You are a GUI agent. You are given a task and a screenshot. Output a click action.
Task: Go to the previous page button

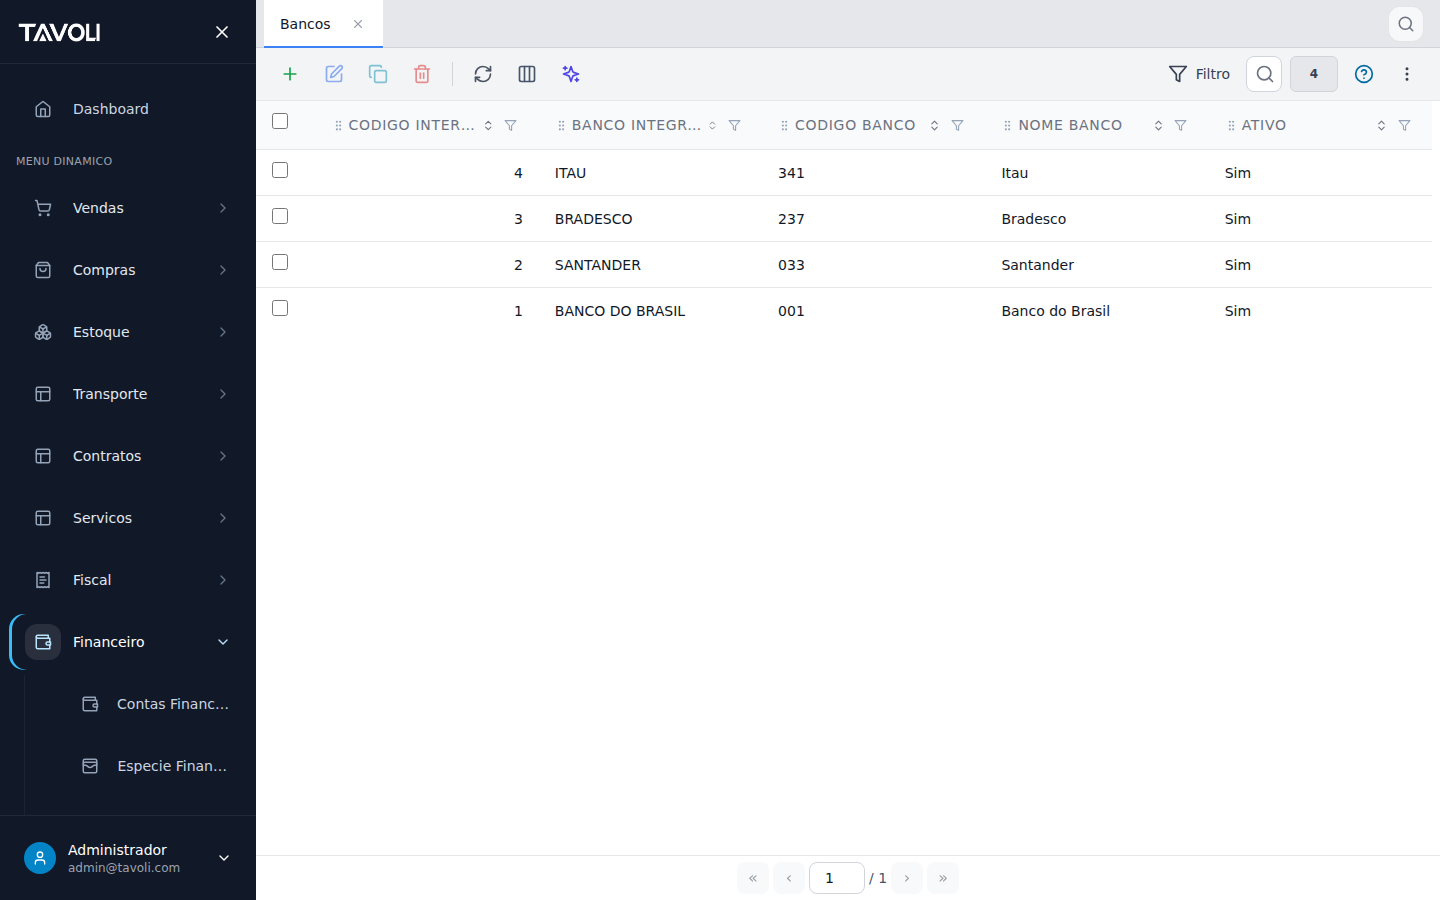point(789,878)
